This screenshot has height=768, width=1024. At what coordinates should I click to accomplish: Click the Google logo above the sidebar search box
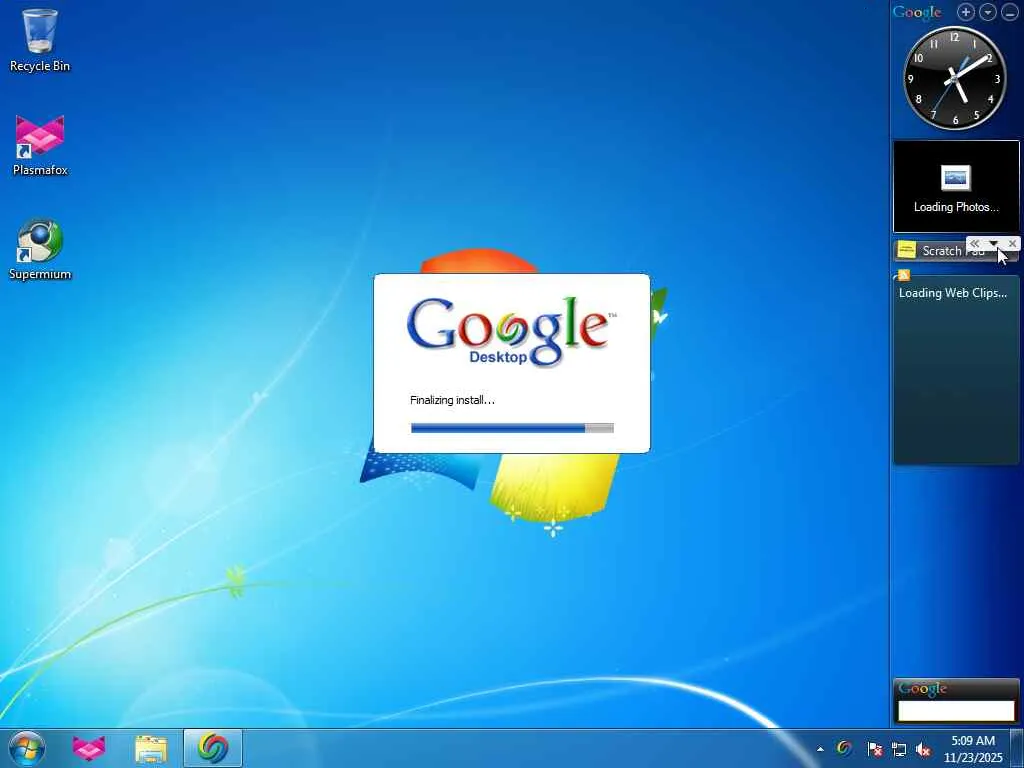tap(922, 689)
